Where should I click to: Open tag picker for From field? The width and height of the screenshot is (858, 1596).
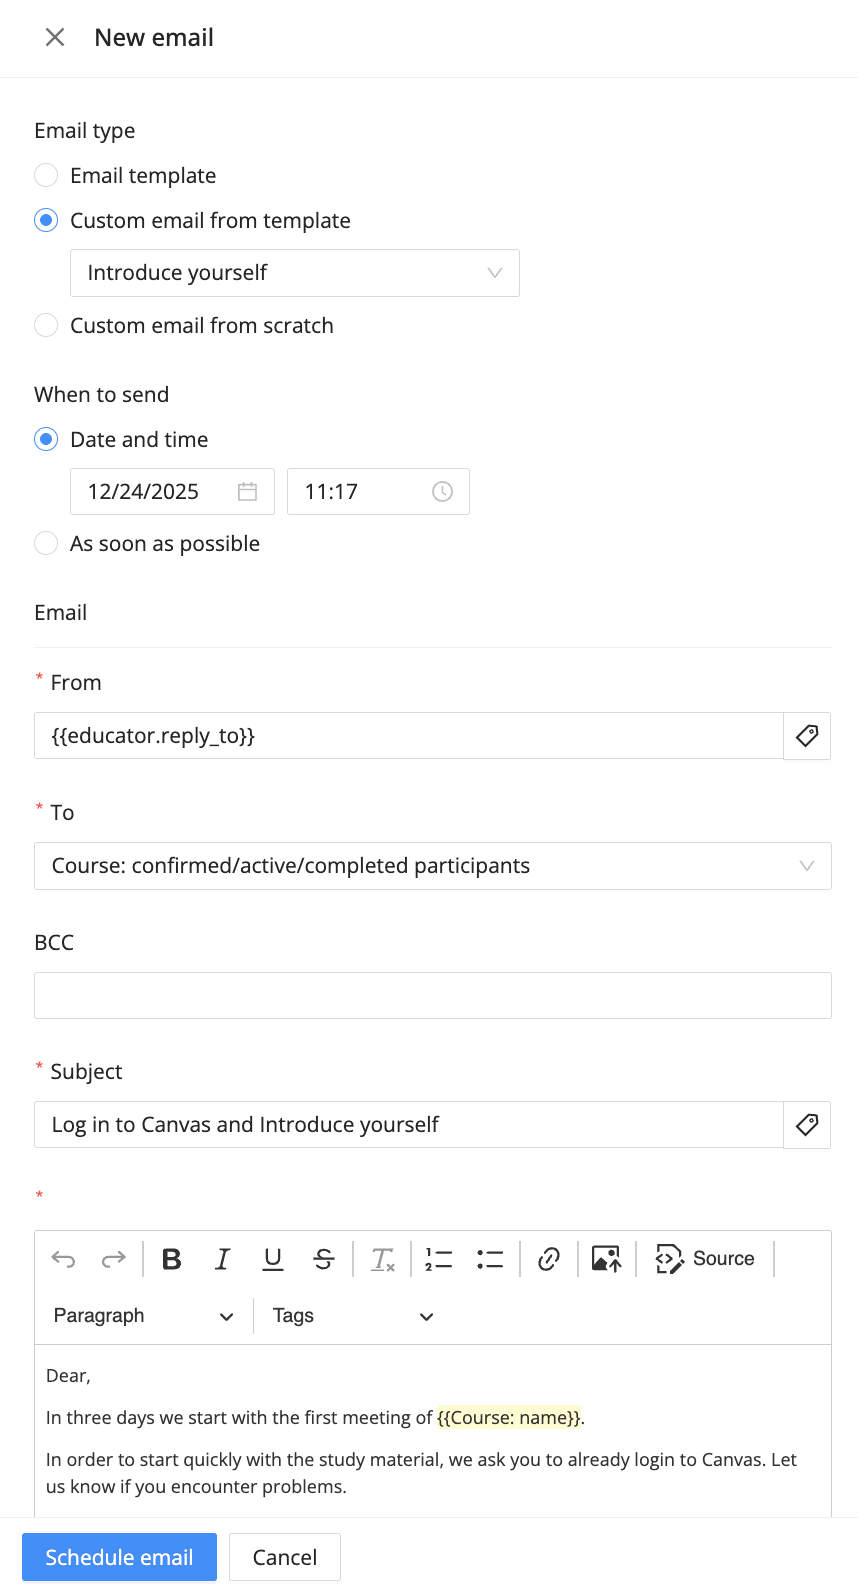coord(807,736)
